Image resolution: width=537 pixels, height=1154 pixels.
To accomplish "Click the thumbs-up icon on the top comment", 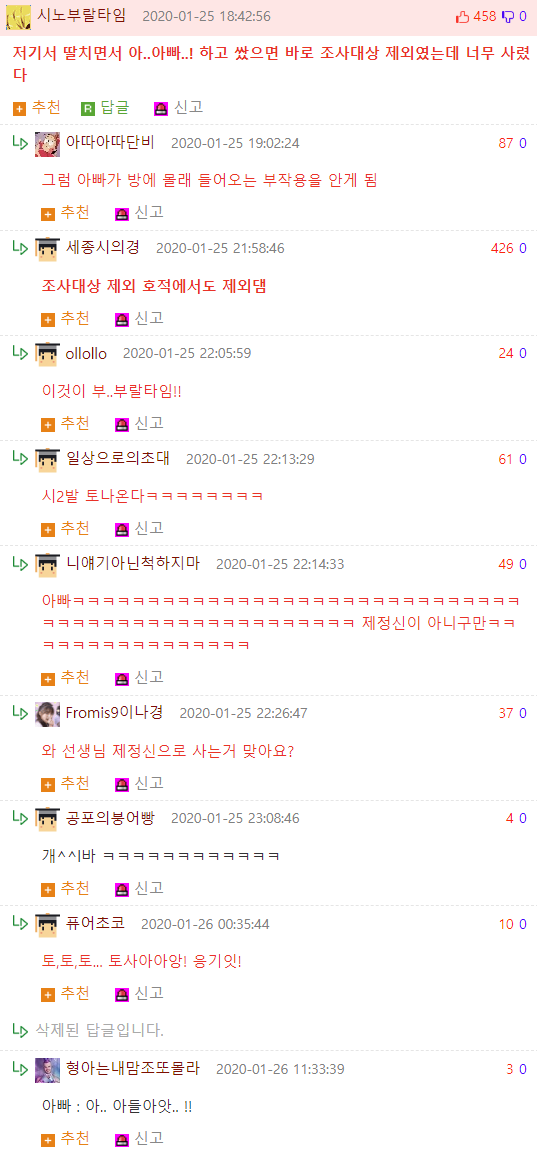I will click(463, 16).
